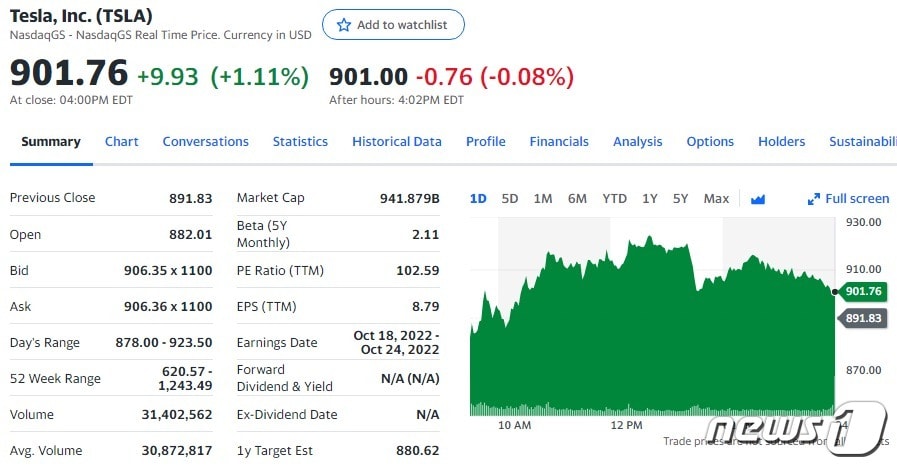Open the Statistics tab

pos(300,142)
